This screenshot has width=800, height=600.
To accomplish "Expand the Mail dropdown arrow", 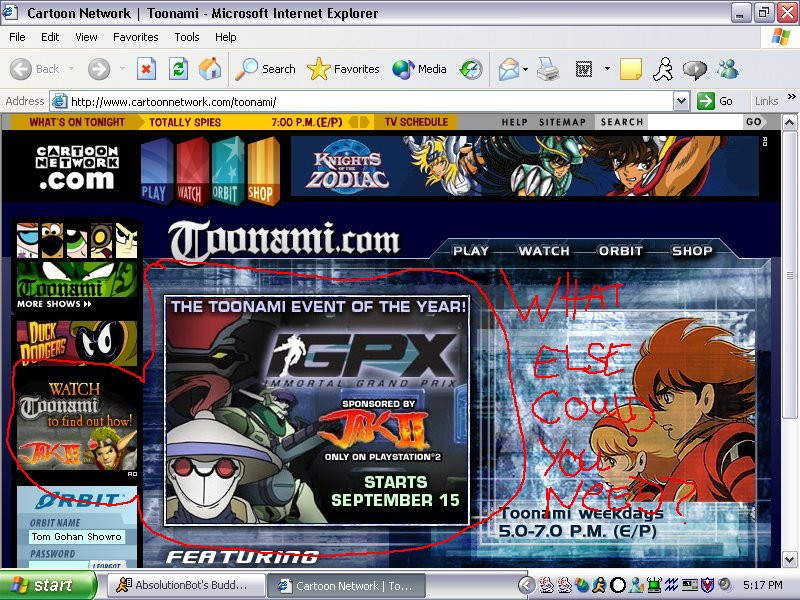I will 526,69.
